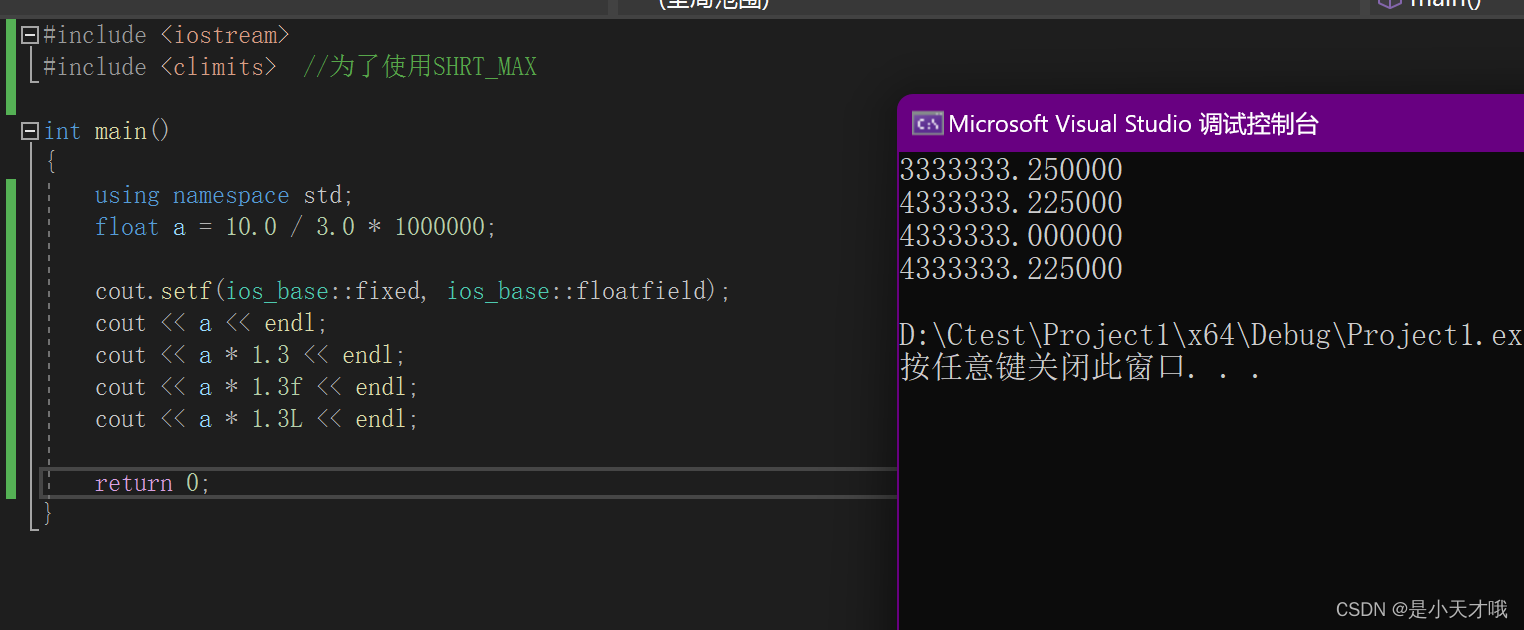
Task: Click the output line reading 3333333.250000
Action: click(1010, 169)
